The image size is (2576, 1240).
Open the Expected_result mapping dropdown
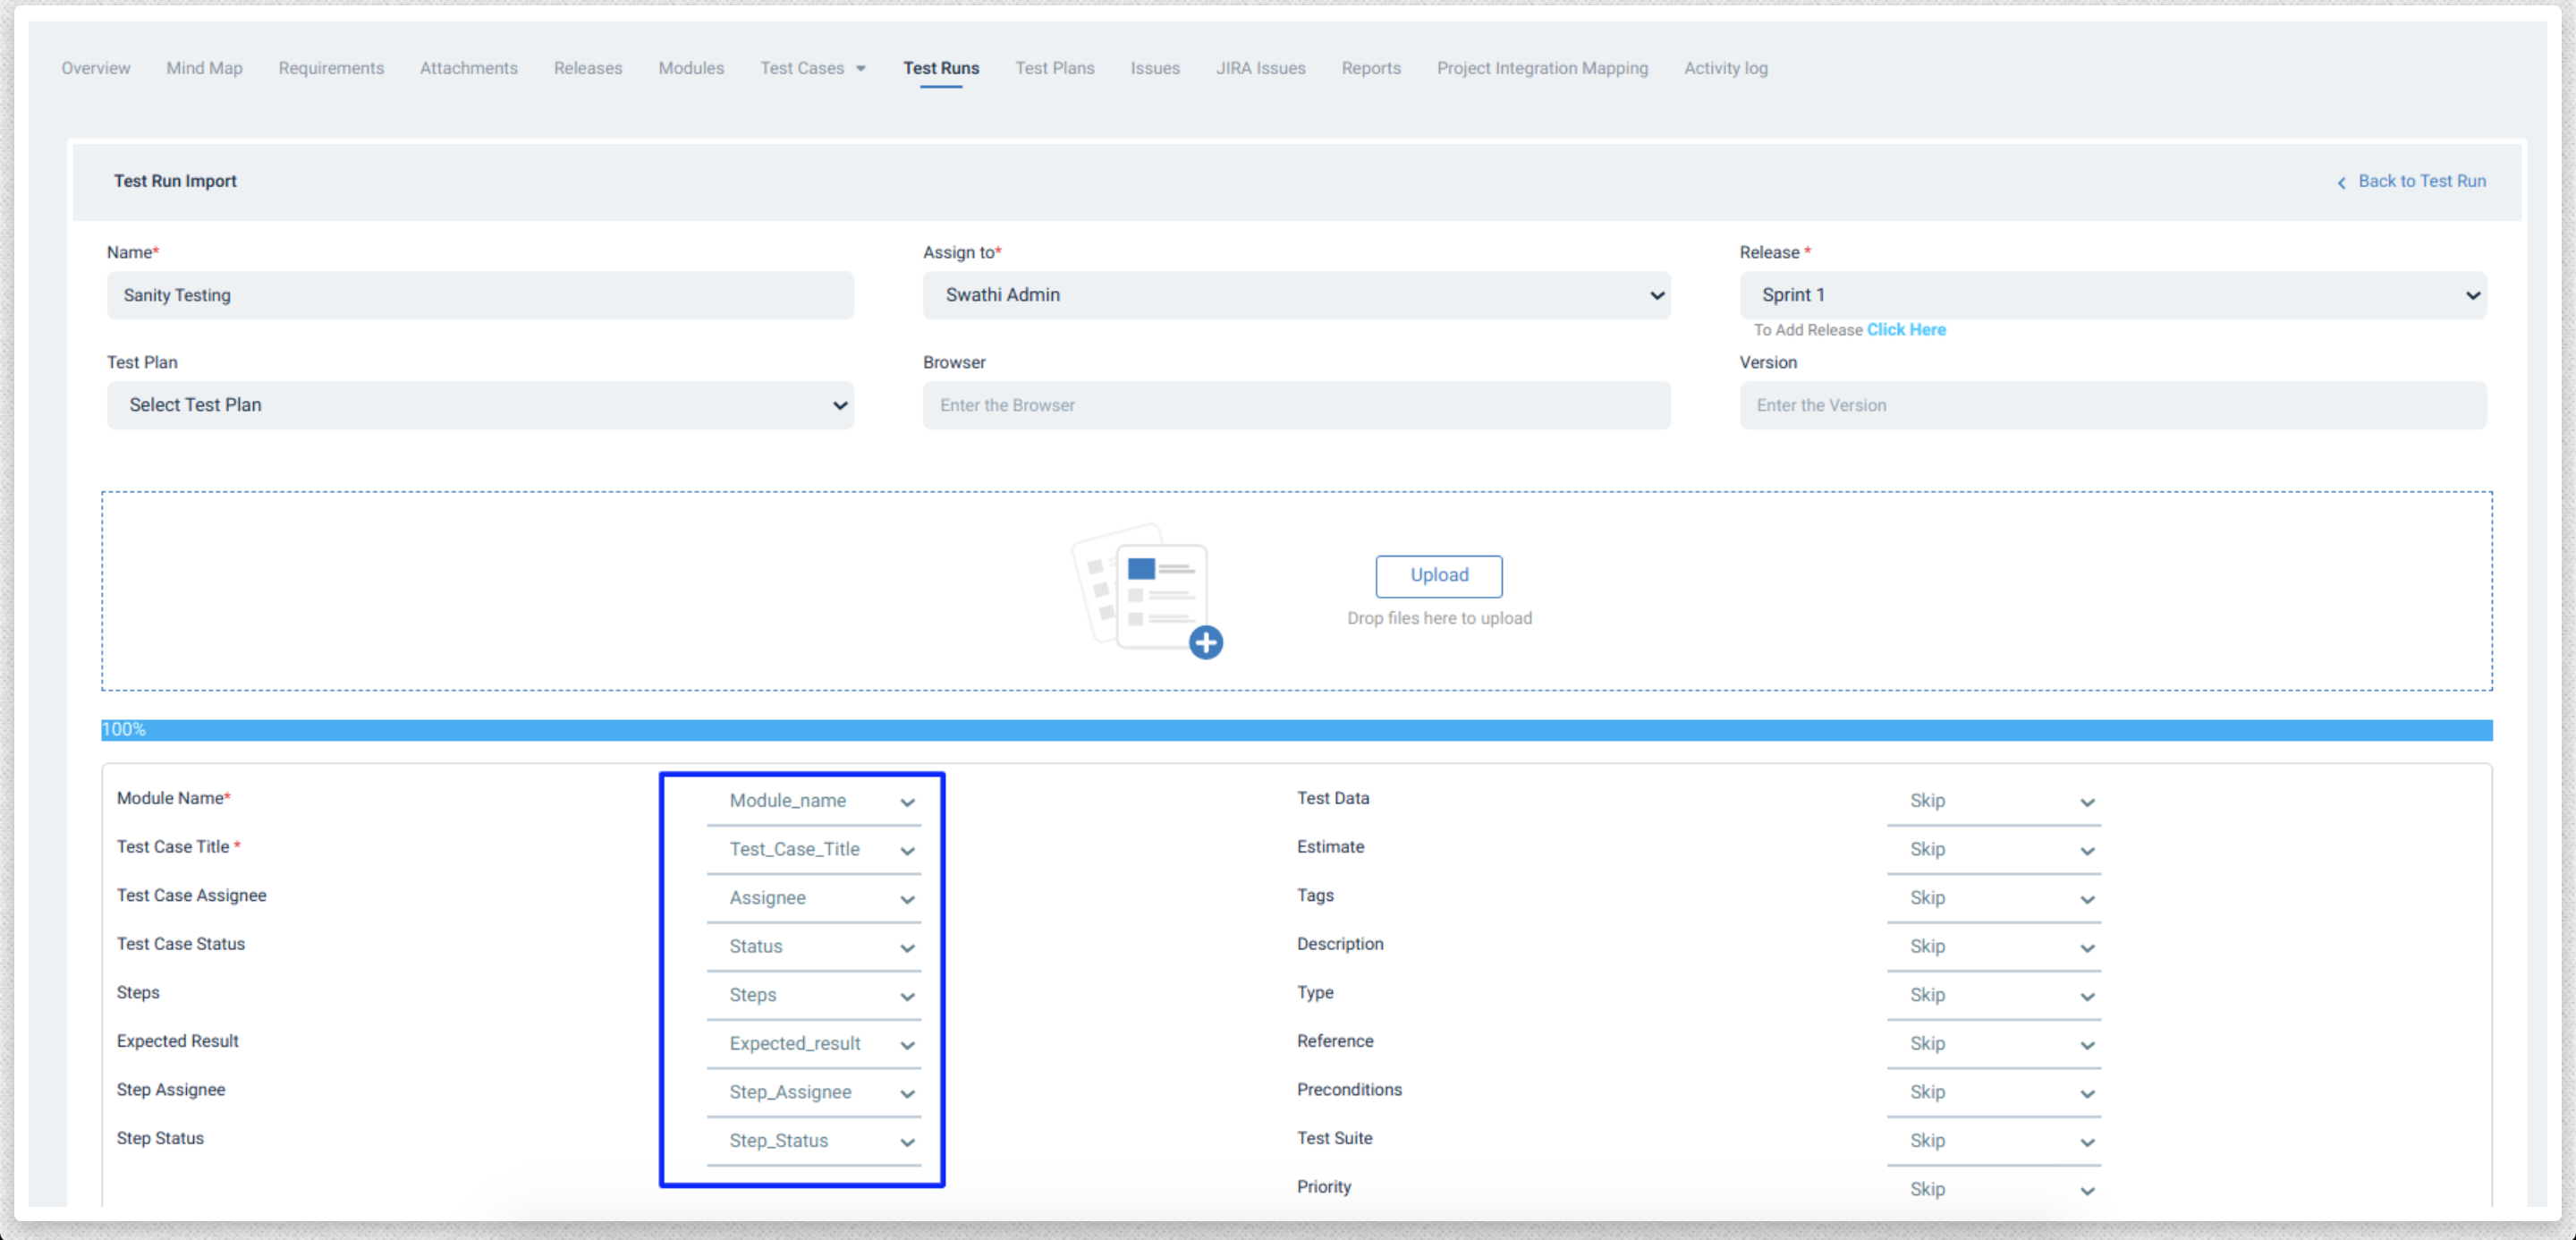(813, 1043)
